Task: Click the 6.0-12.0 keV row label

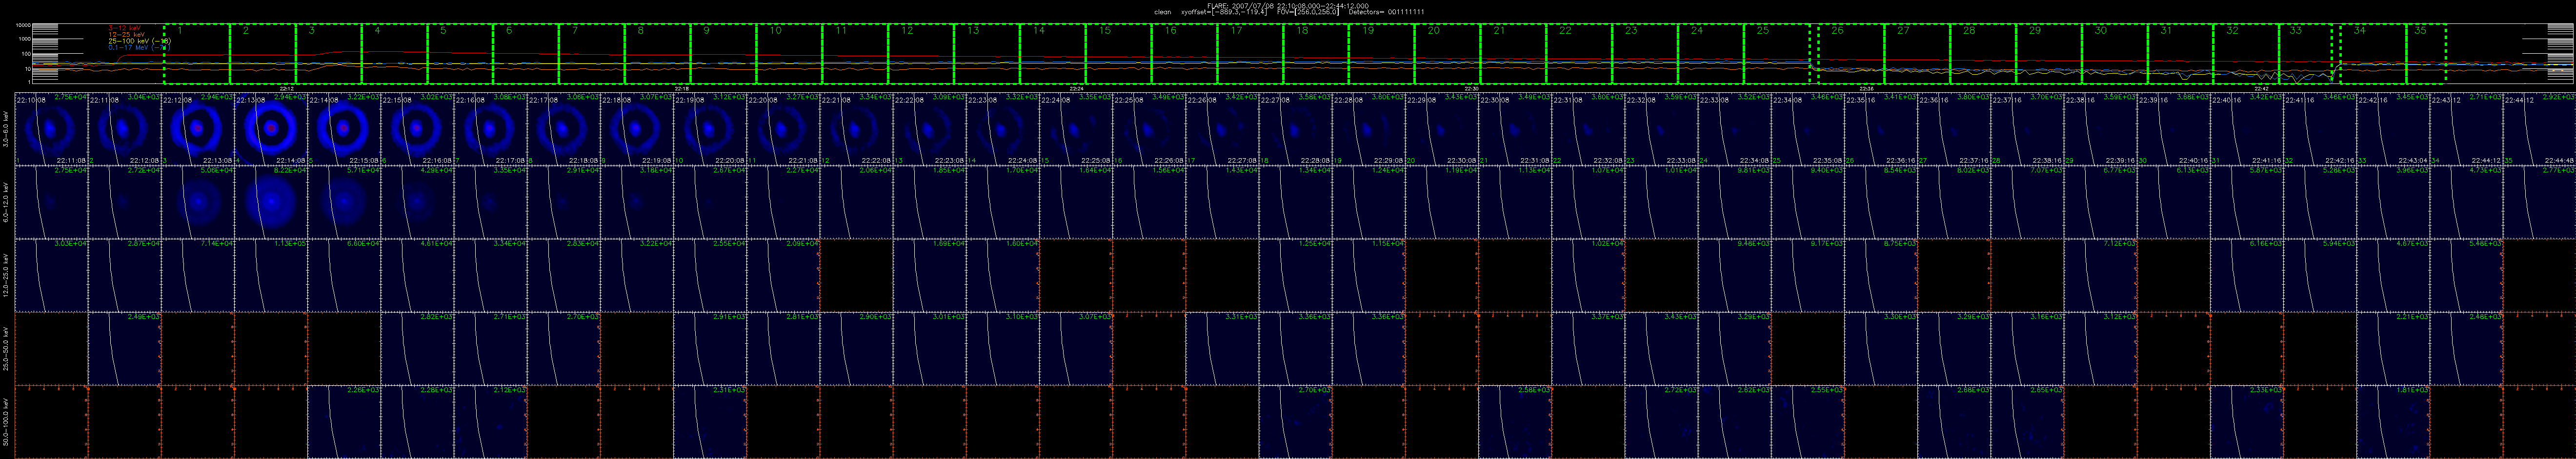Action: [7, 202]
